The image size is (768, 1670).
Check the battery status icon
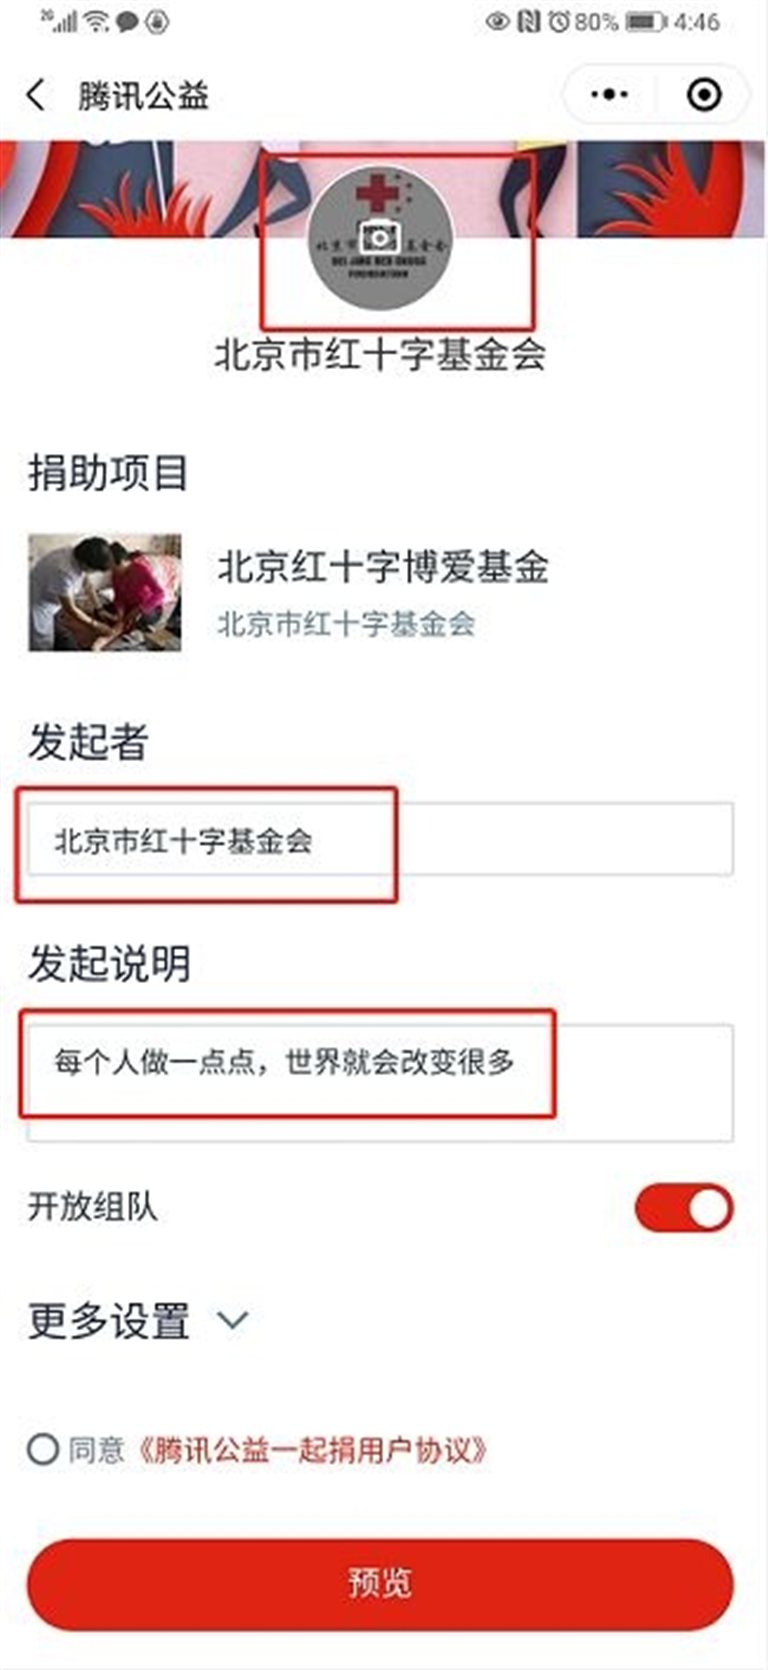(x=647, y=21)
